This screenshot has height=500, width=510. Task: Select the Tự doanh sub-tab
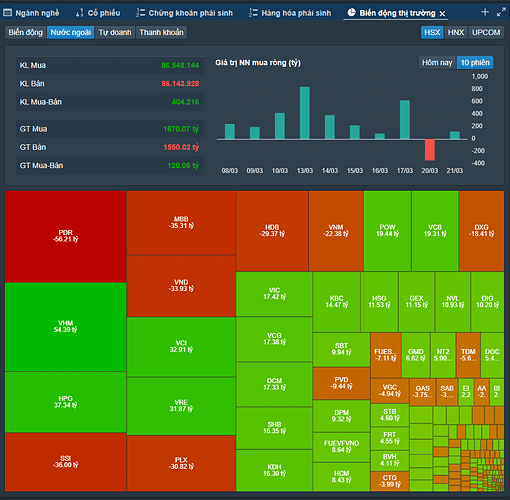pyautogui.click(x=115, y=32)
